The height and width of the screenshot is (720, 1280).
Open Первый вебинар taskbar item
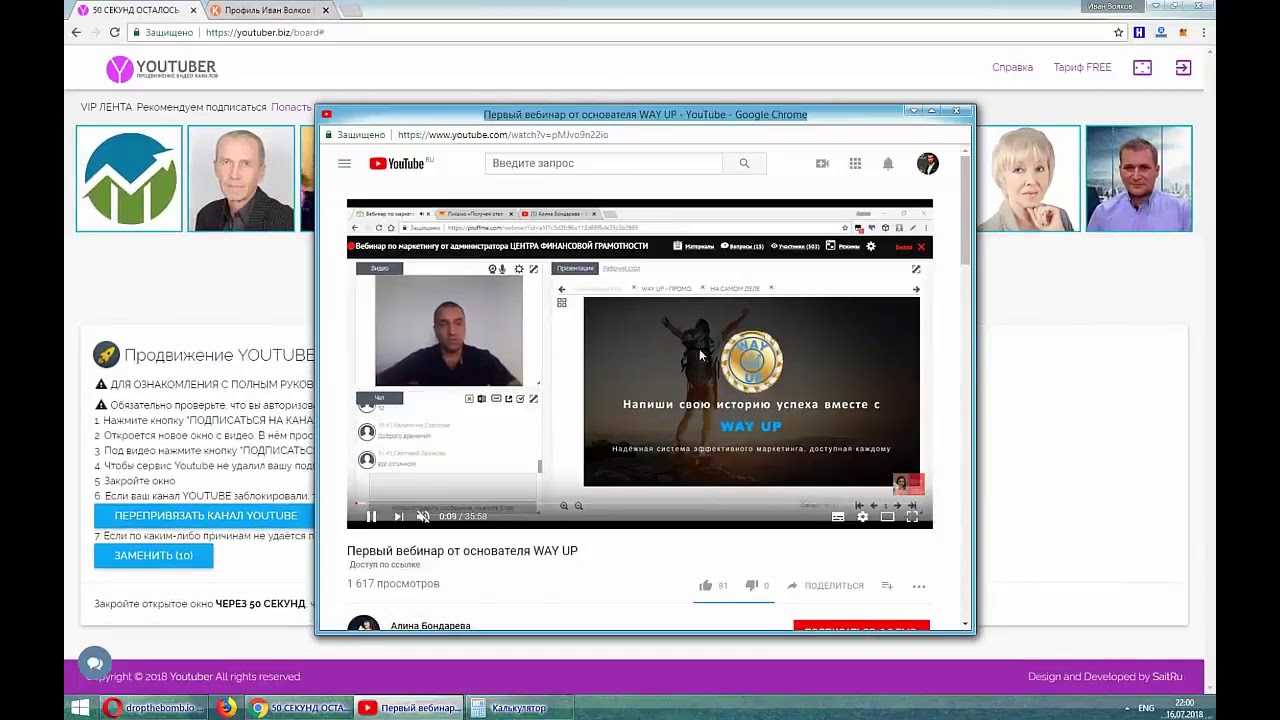(x=409, y=708)
